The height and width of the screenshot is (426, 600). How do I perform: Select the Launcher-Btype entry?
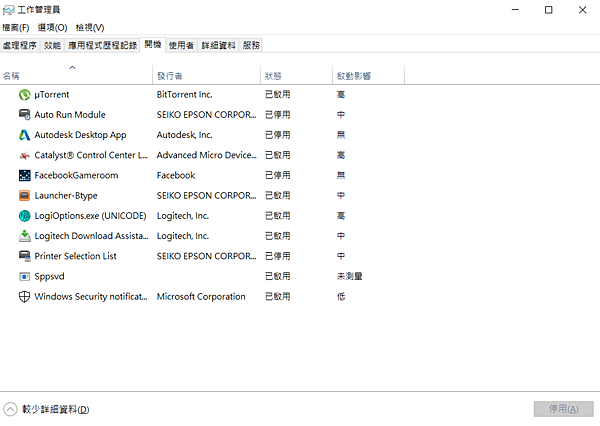(66, 196)
